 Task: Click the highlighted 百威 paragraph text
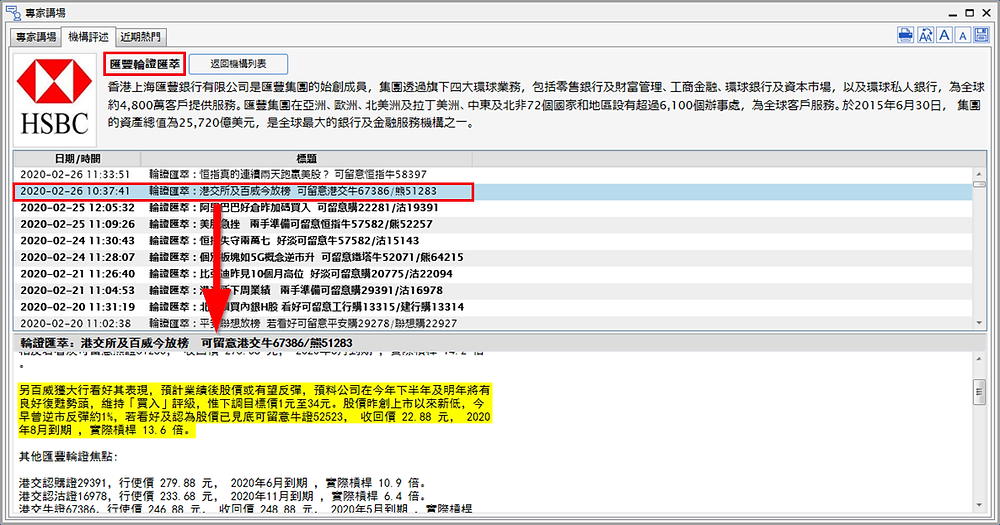point(254,410)
